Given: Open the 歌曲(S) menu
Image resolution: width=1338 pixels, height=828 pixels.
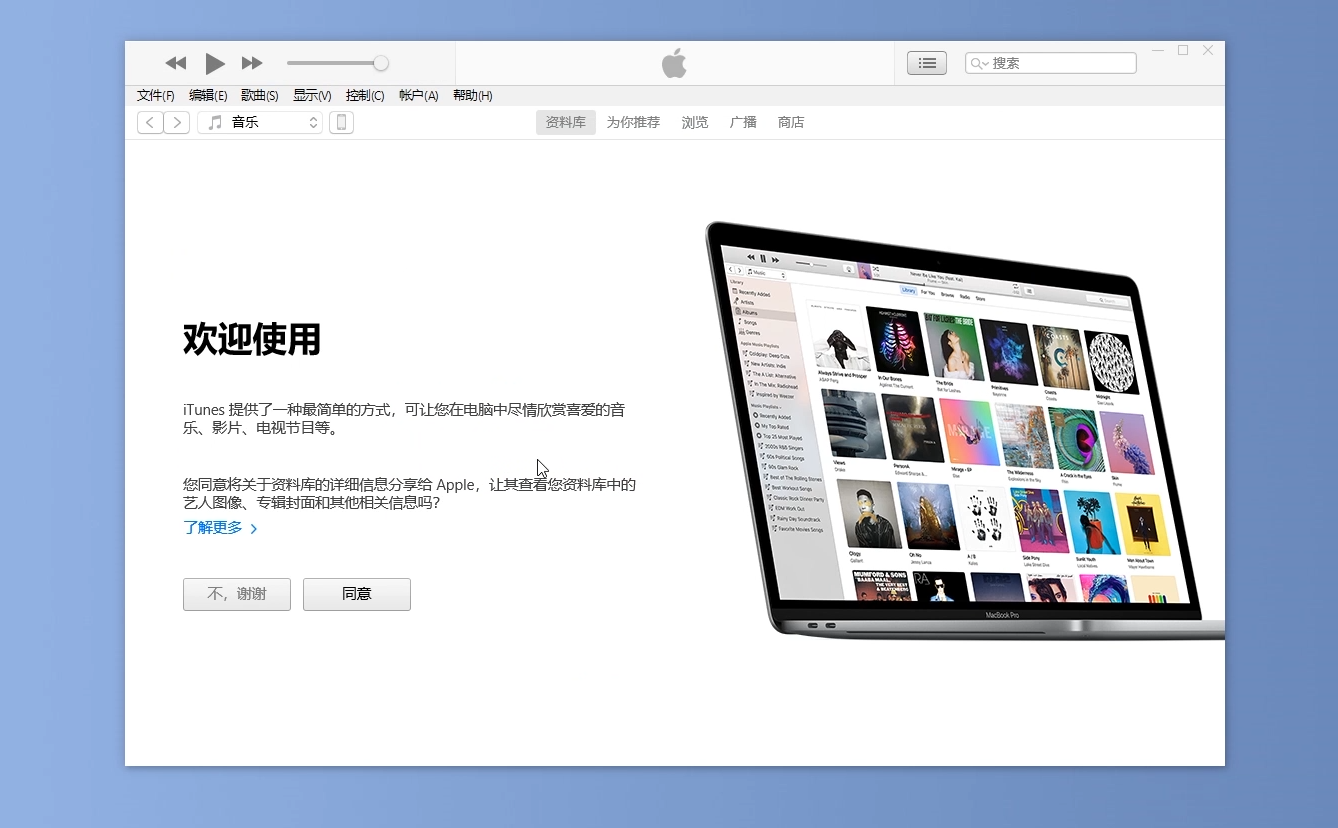Looking at the screenshot, I should [x=260, y=96].
